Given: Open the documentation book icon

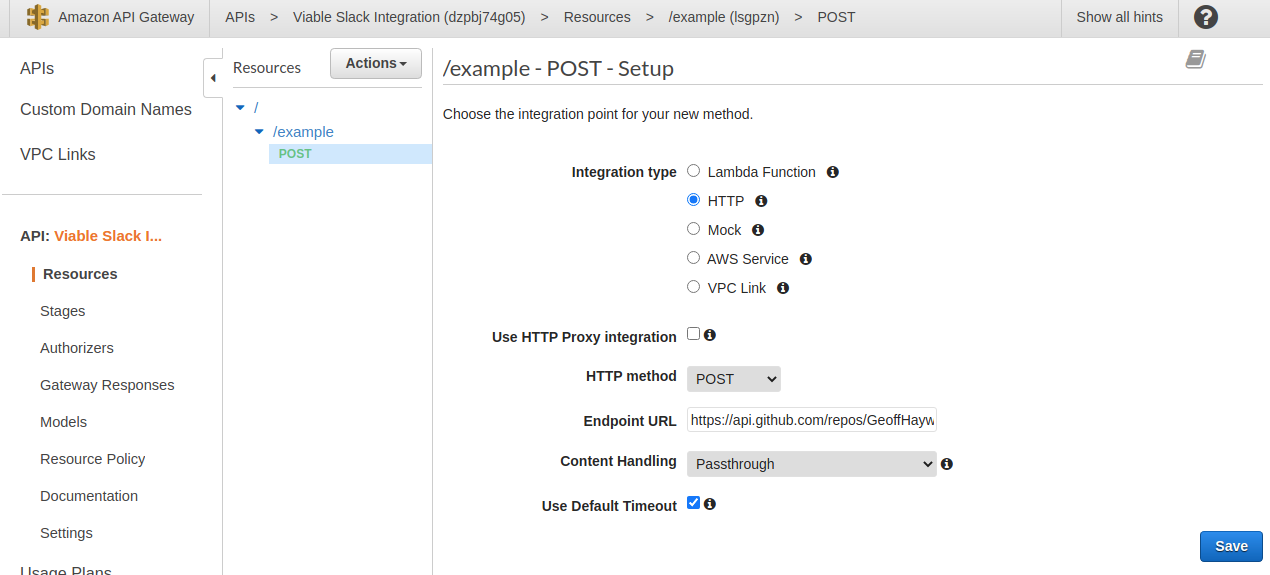Looking at the screenshot, I should [x=1196, y=60].
